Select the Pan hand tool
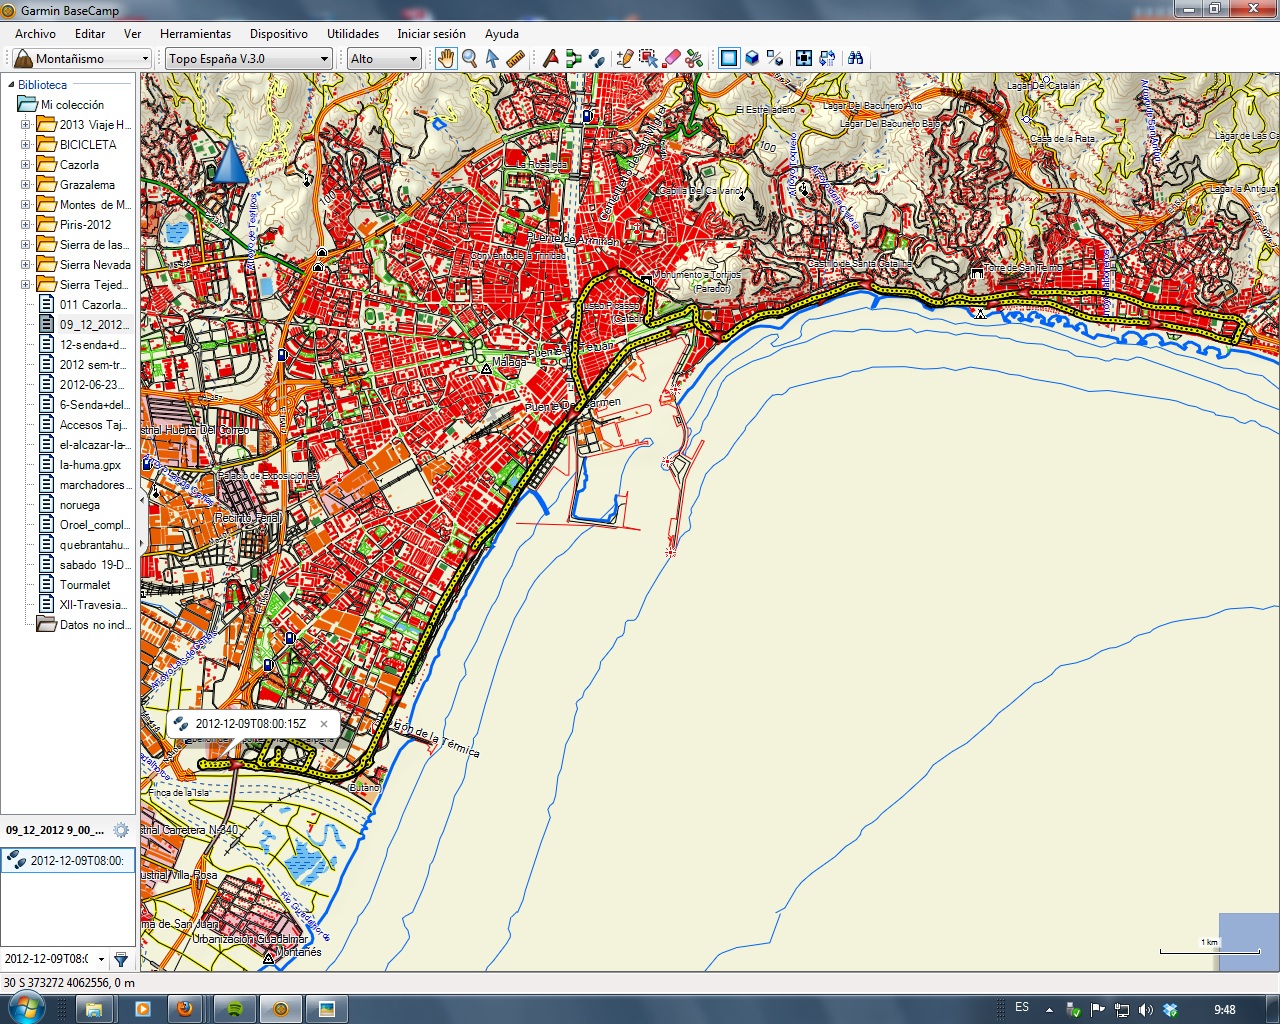 click(x=446, y=58)
